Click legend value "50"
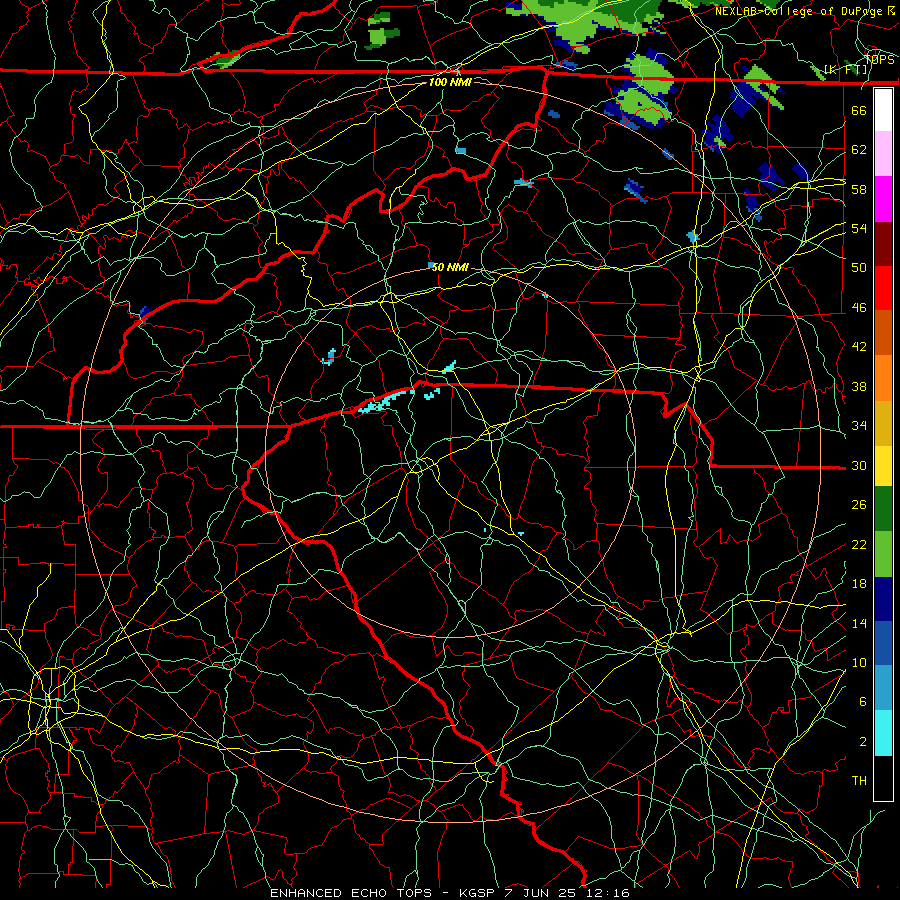900x900 pixels. tap(859, 267)
